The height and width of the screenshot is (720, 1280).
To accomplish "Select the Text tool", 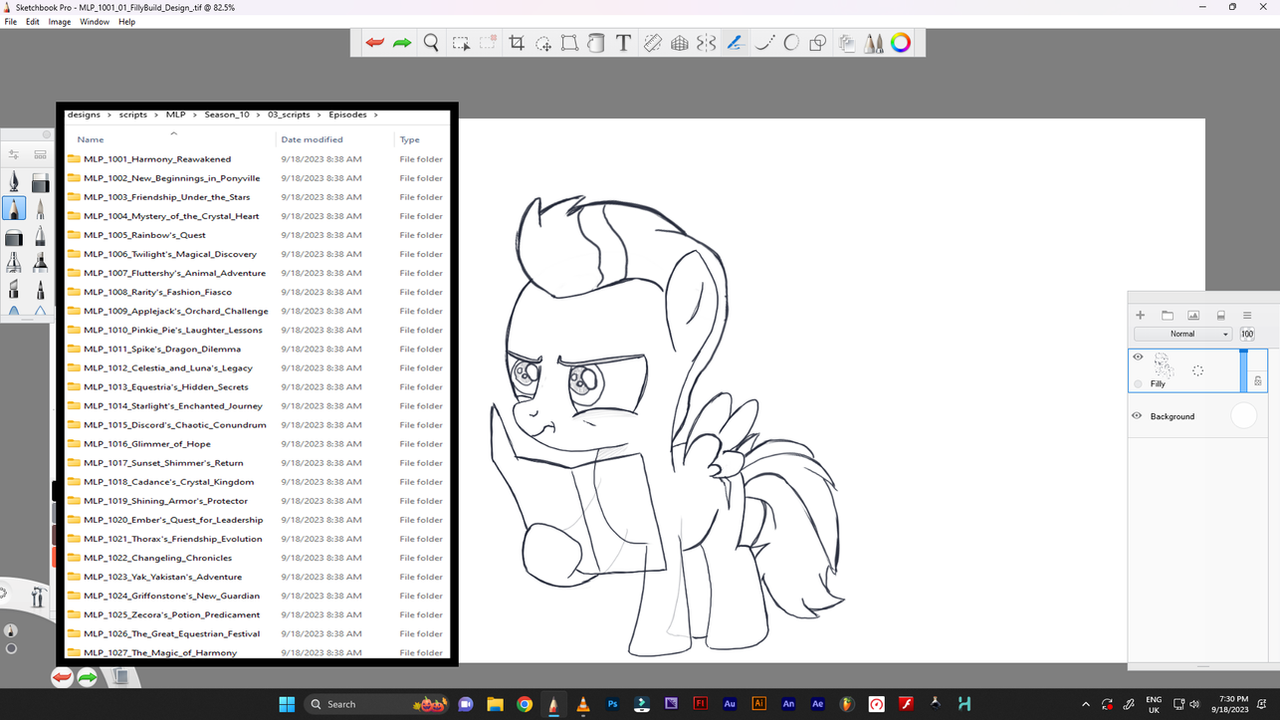I will point(623,43).
